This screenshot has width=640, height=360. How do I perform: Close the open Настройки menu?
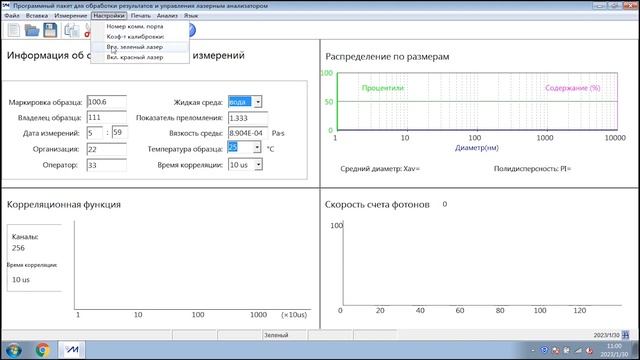click(x=109, y=16)
